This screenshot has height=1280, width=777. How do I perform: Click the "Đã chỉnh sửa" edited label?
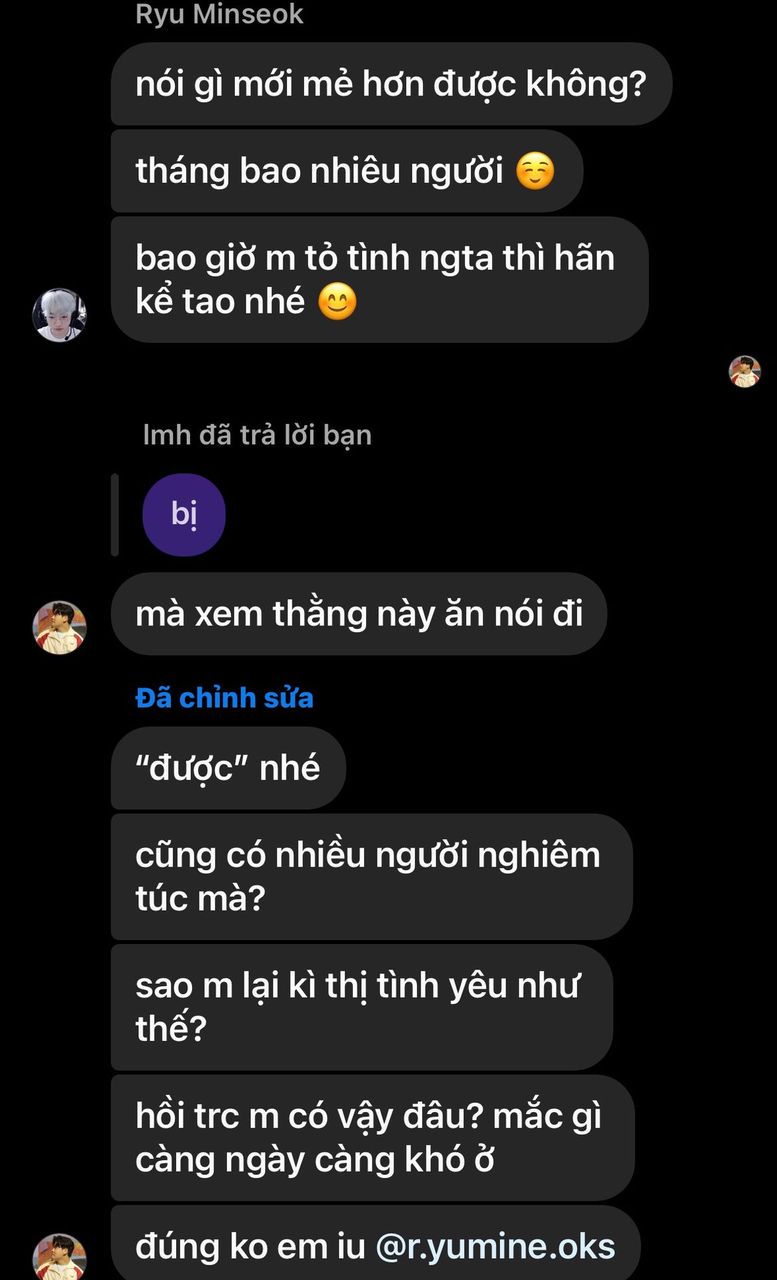pyautogui.click(x=224, y=697)
